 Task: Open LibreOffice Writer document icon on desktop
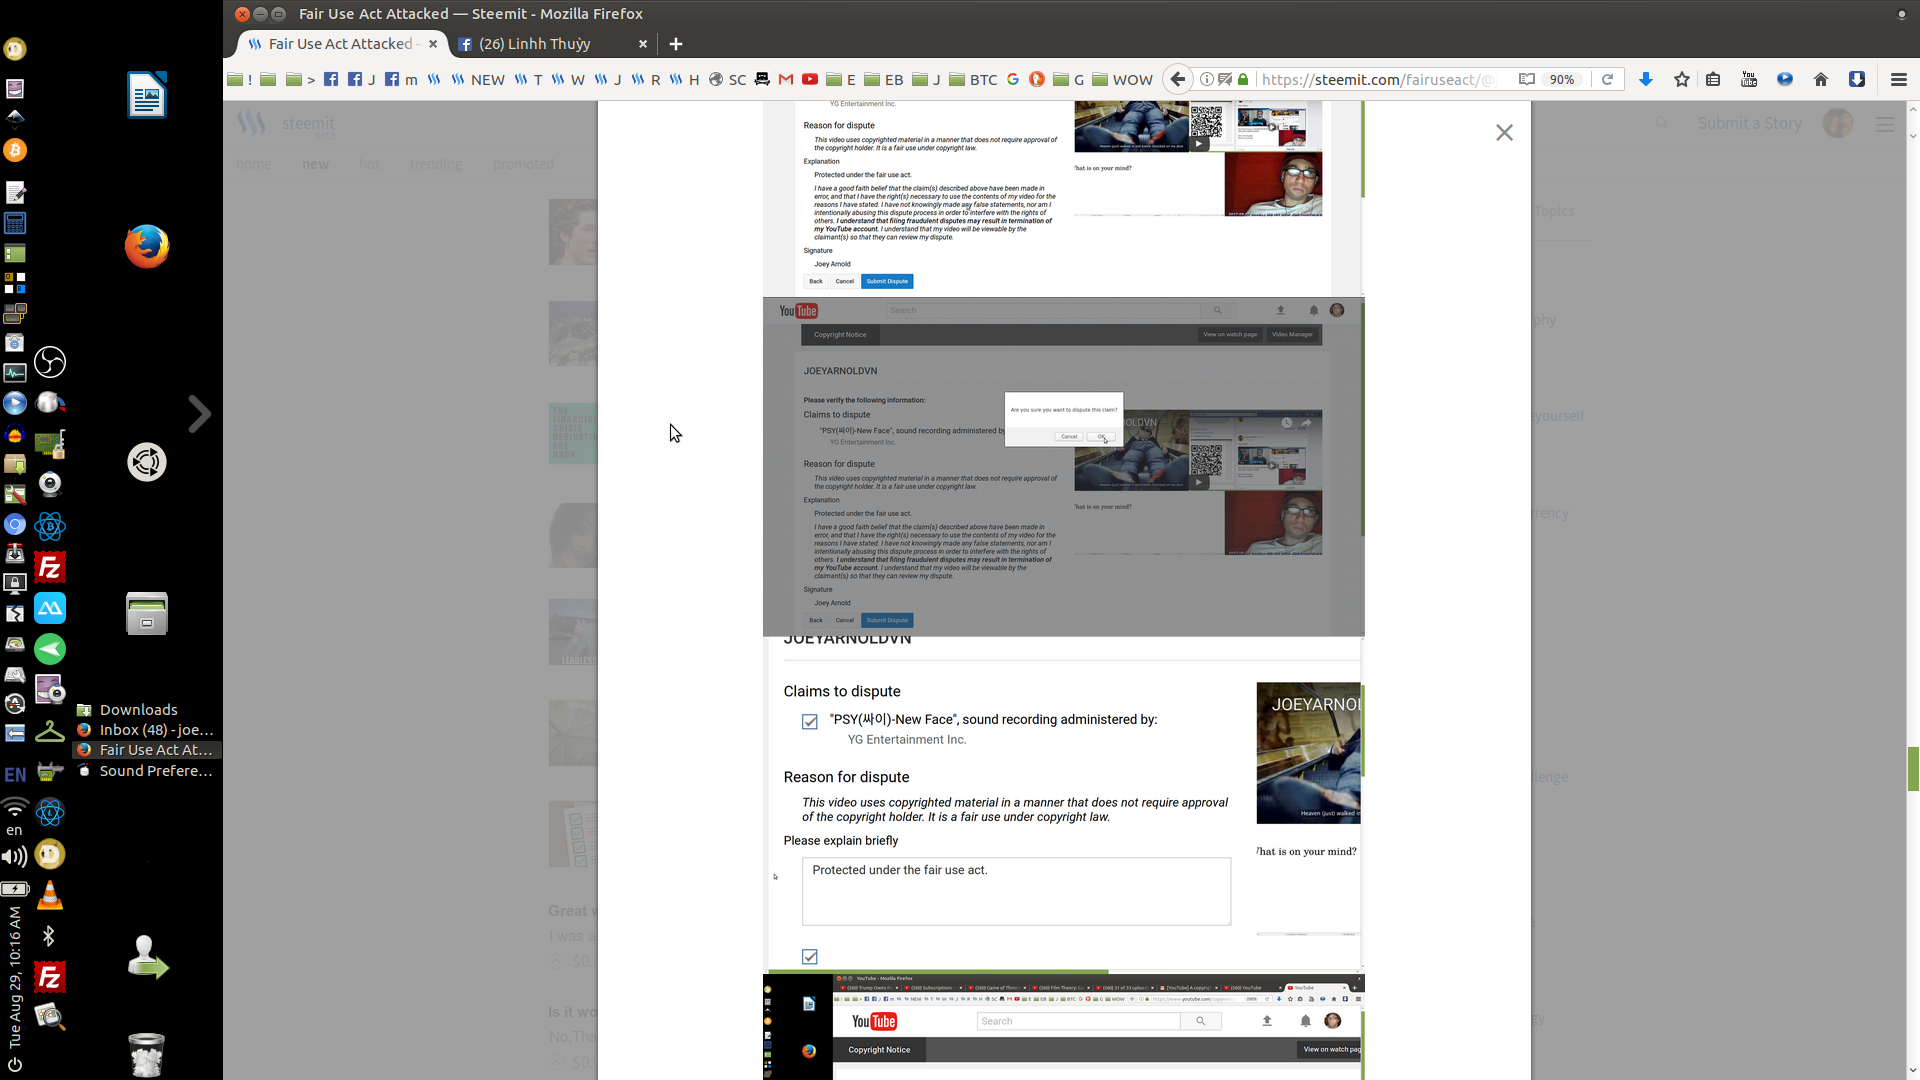(x=147, y=95)
